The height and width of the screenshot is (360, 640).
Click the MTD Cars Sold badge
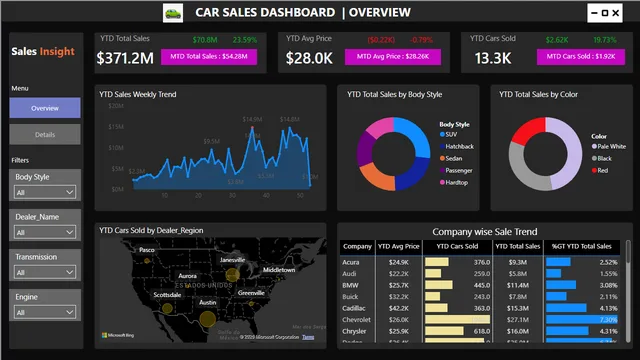coord(580,57)
